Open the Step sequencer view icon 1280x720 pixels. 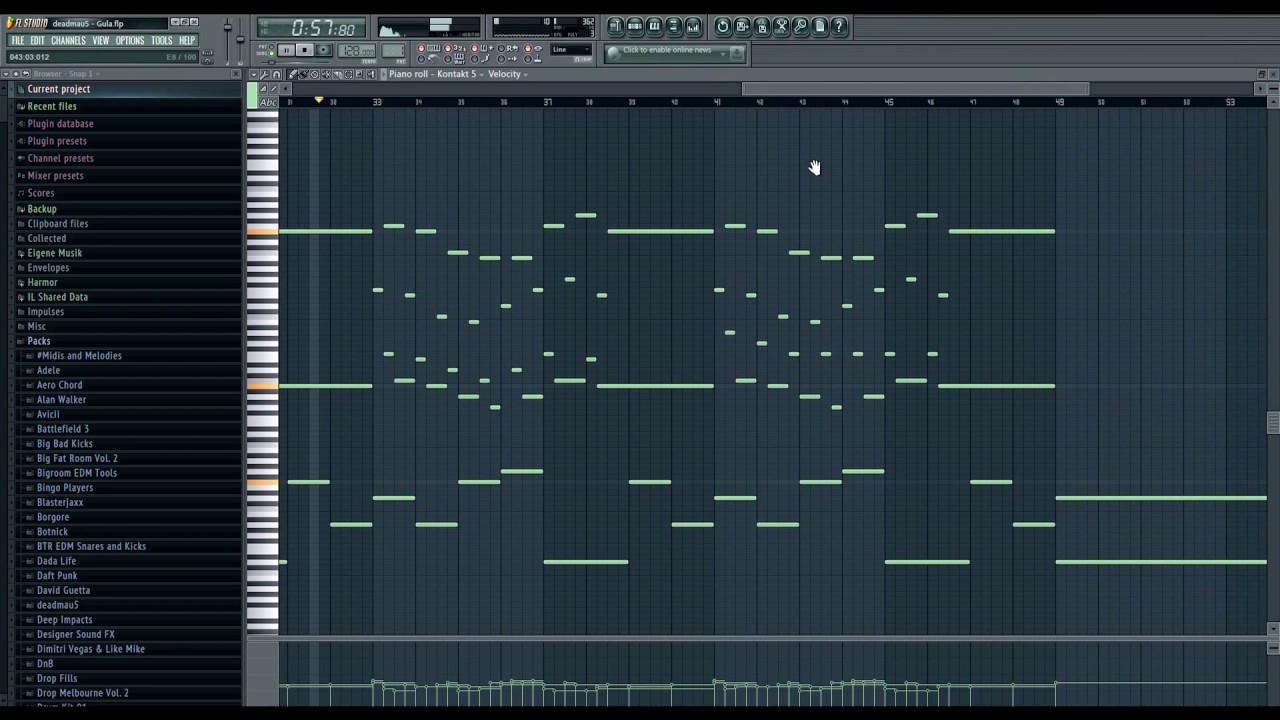click(x=635, y=26)
